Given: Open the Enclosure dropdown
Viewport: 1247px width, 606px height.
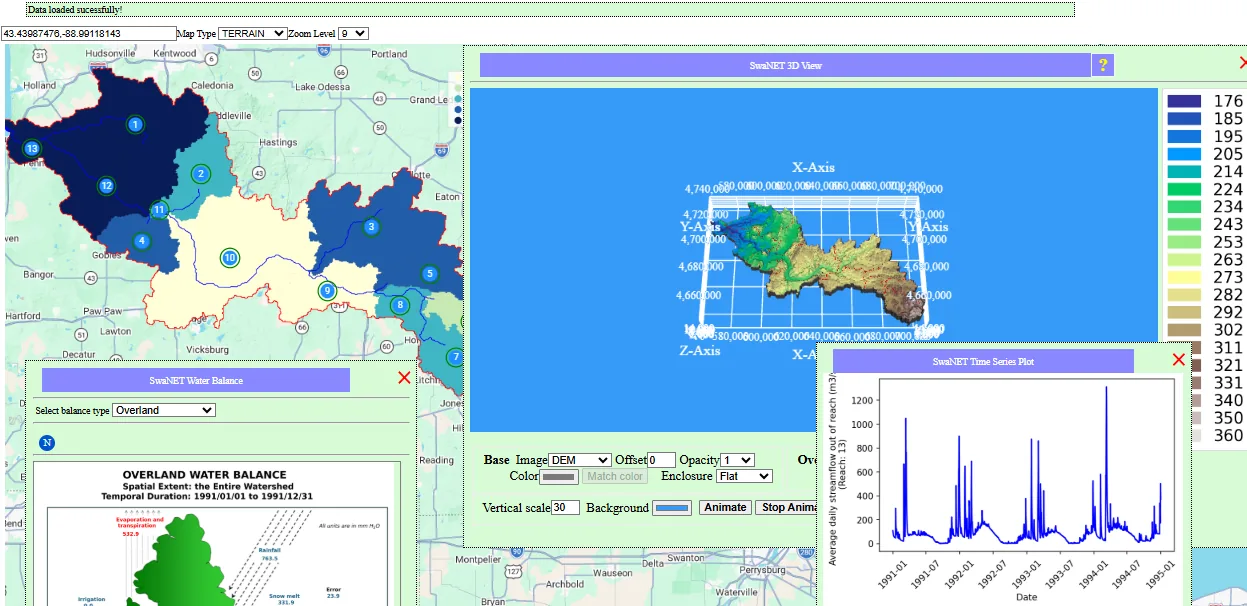Looking at the screenshot, I should [745, 476].
